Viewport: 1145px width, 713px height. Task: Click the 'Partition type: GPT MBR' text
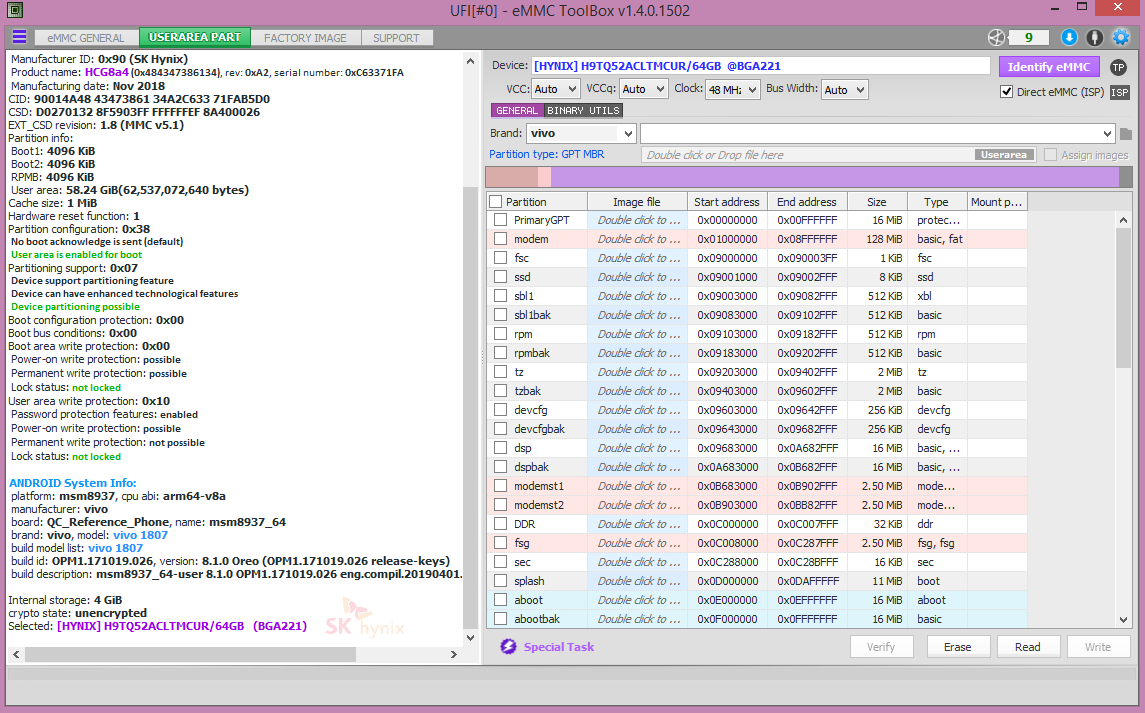click(547, 154)
